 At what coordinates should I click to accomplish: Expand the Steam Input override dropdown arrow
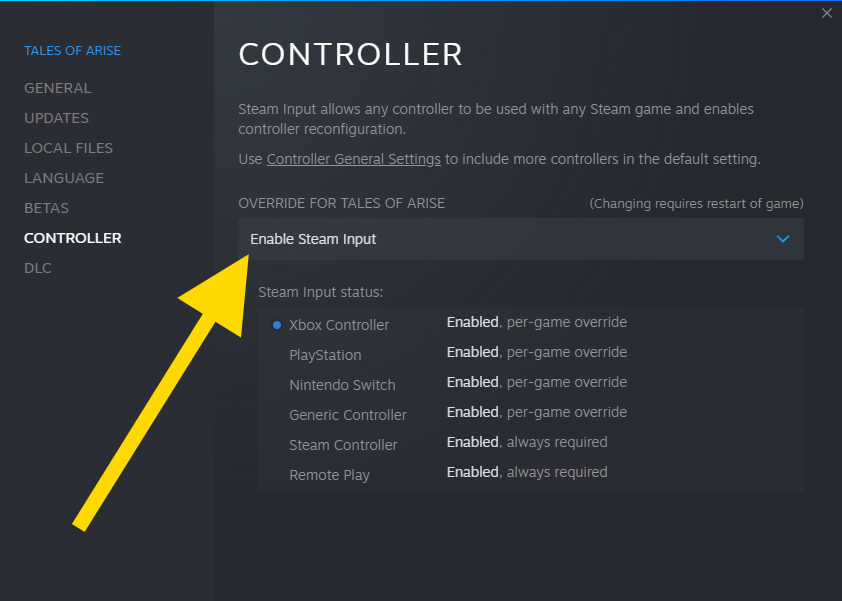(783, 239)
